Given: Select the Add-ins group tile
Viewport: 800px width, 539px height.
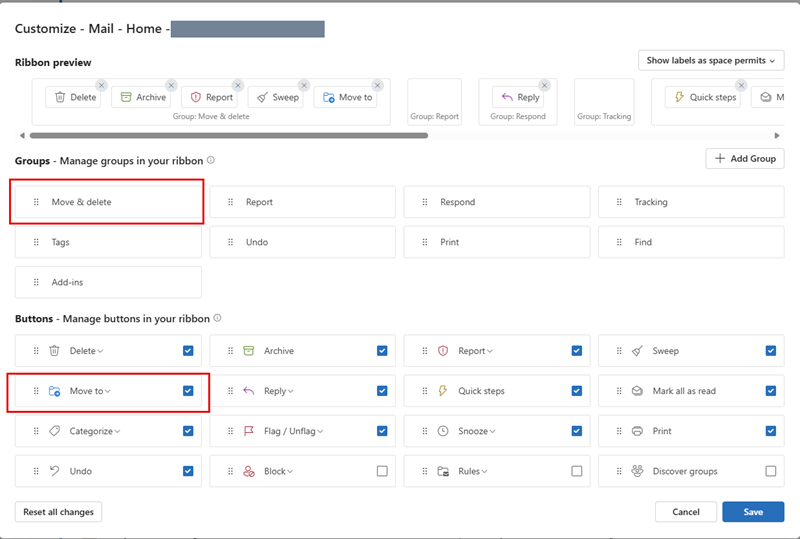Looking at the screenshot, I should pos(108,282).
